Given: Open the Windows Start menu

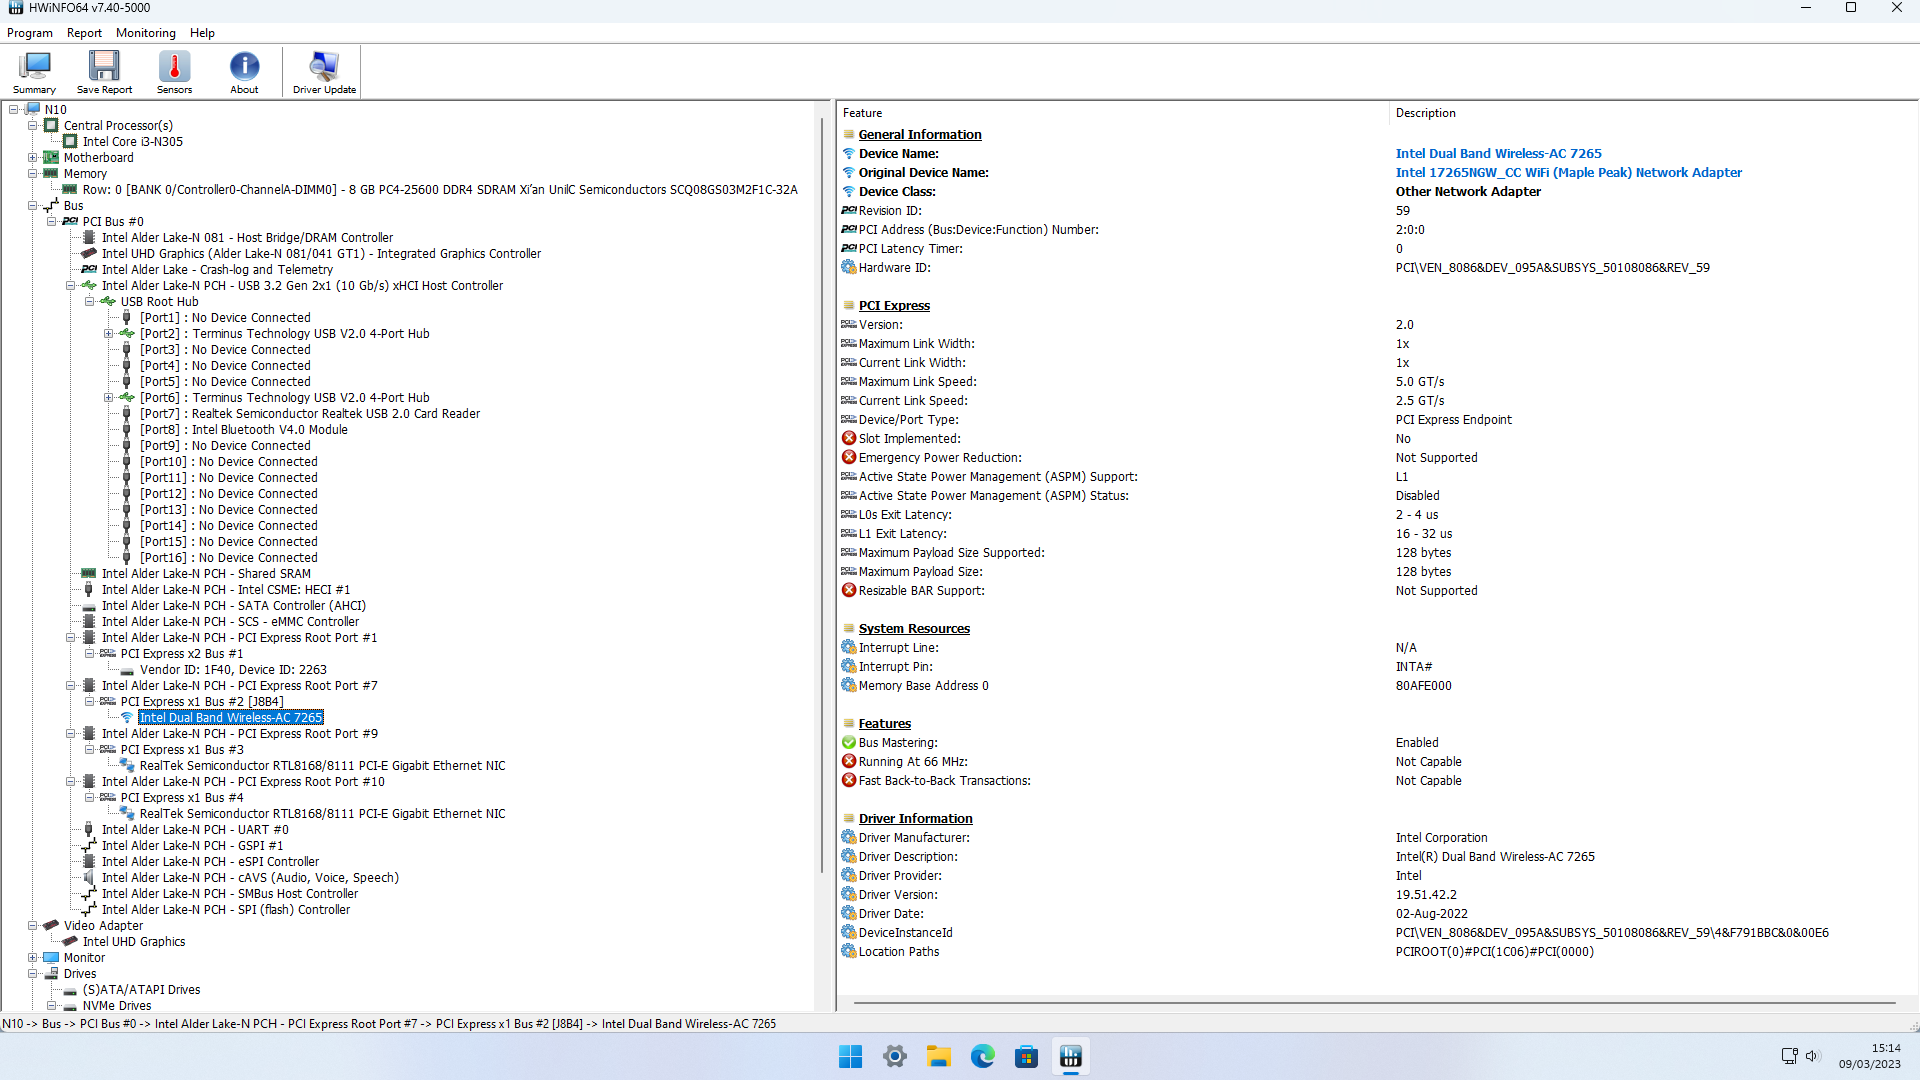Looking at the screenshot, I should click(850, 1056).
